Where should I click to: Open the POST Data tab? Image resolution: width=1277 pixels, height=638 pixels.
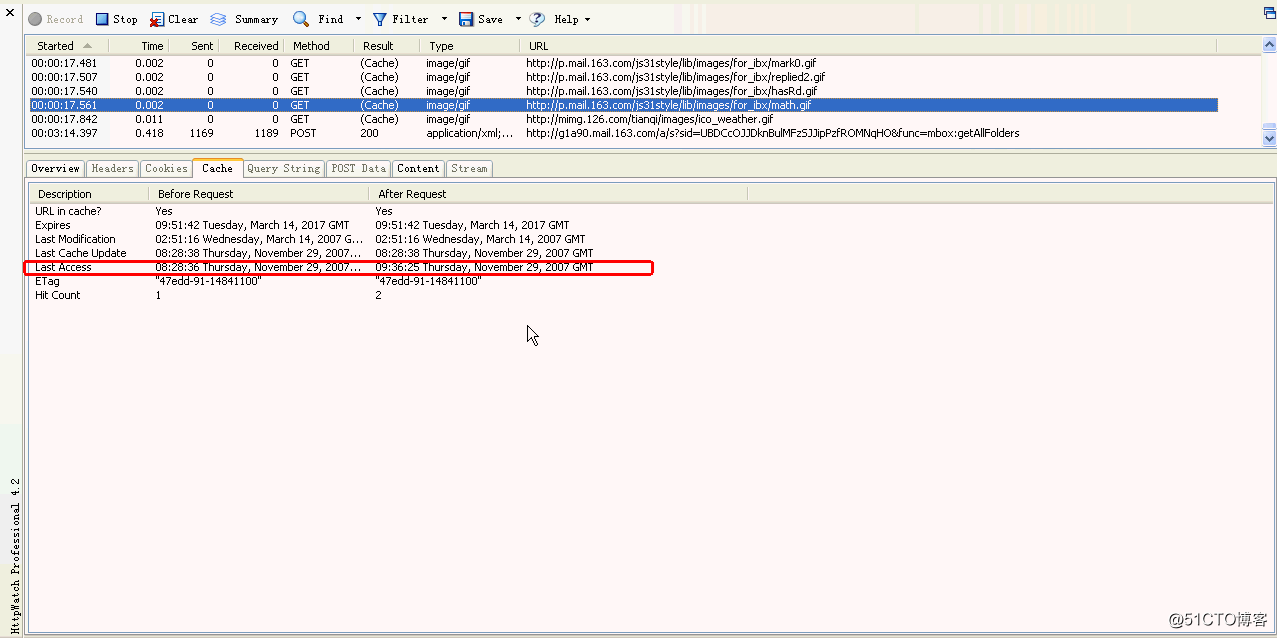[x=358, y=169]
